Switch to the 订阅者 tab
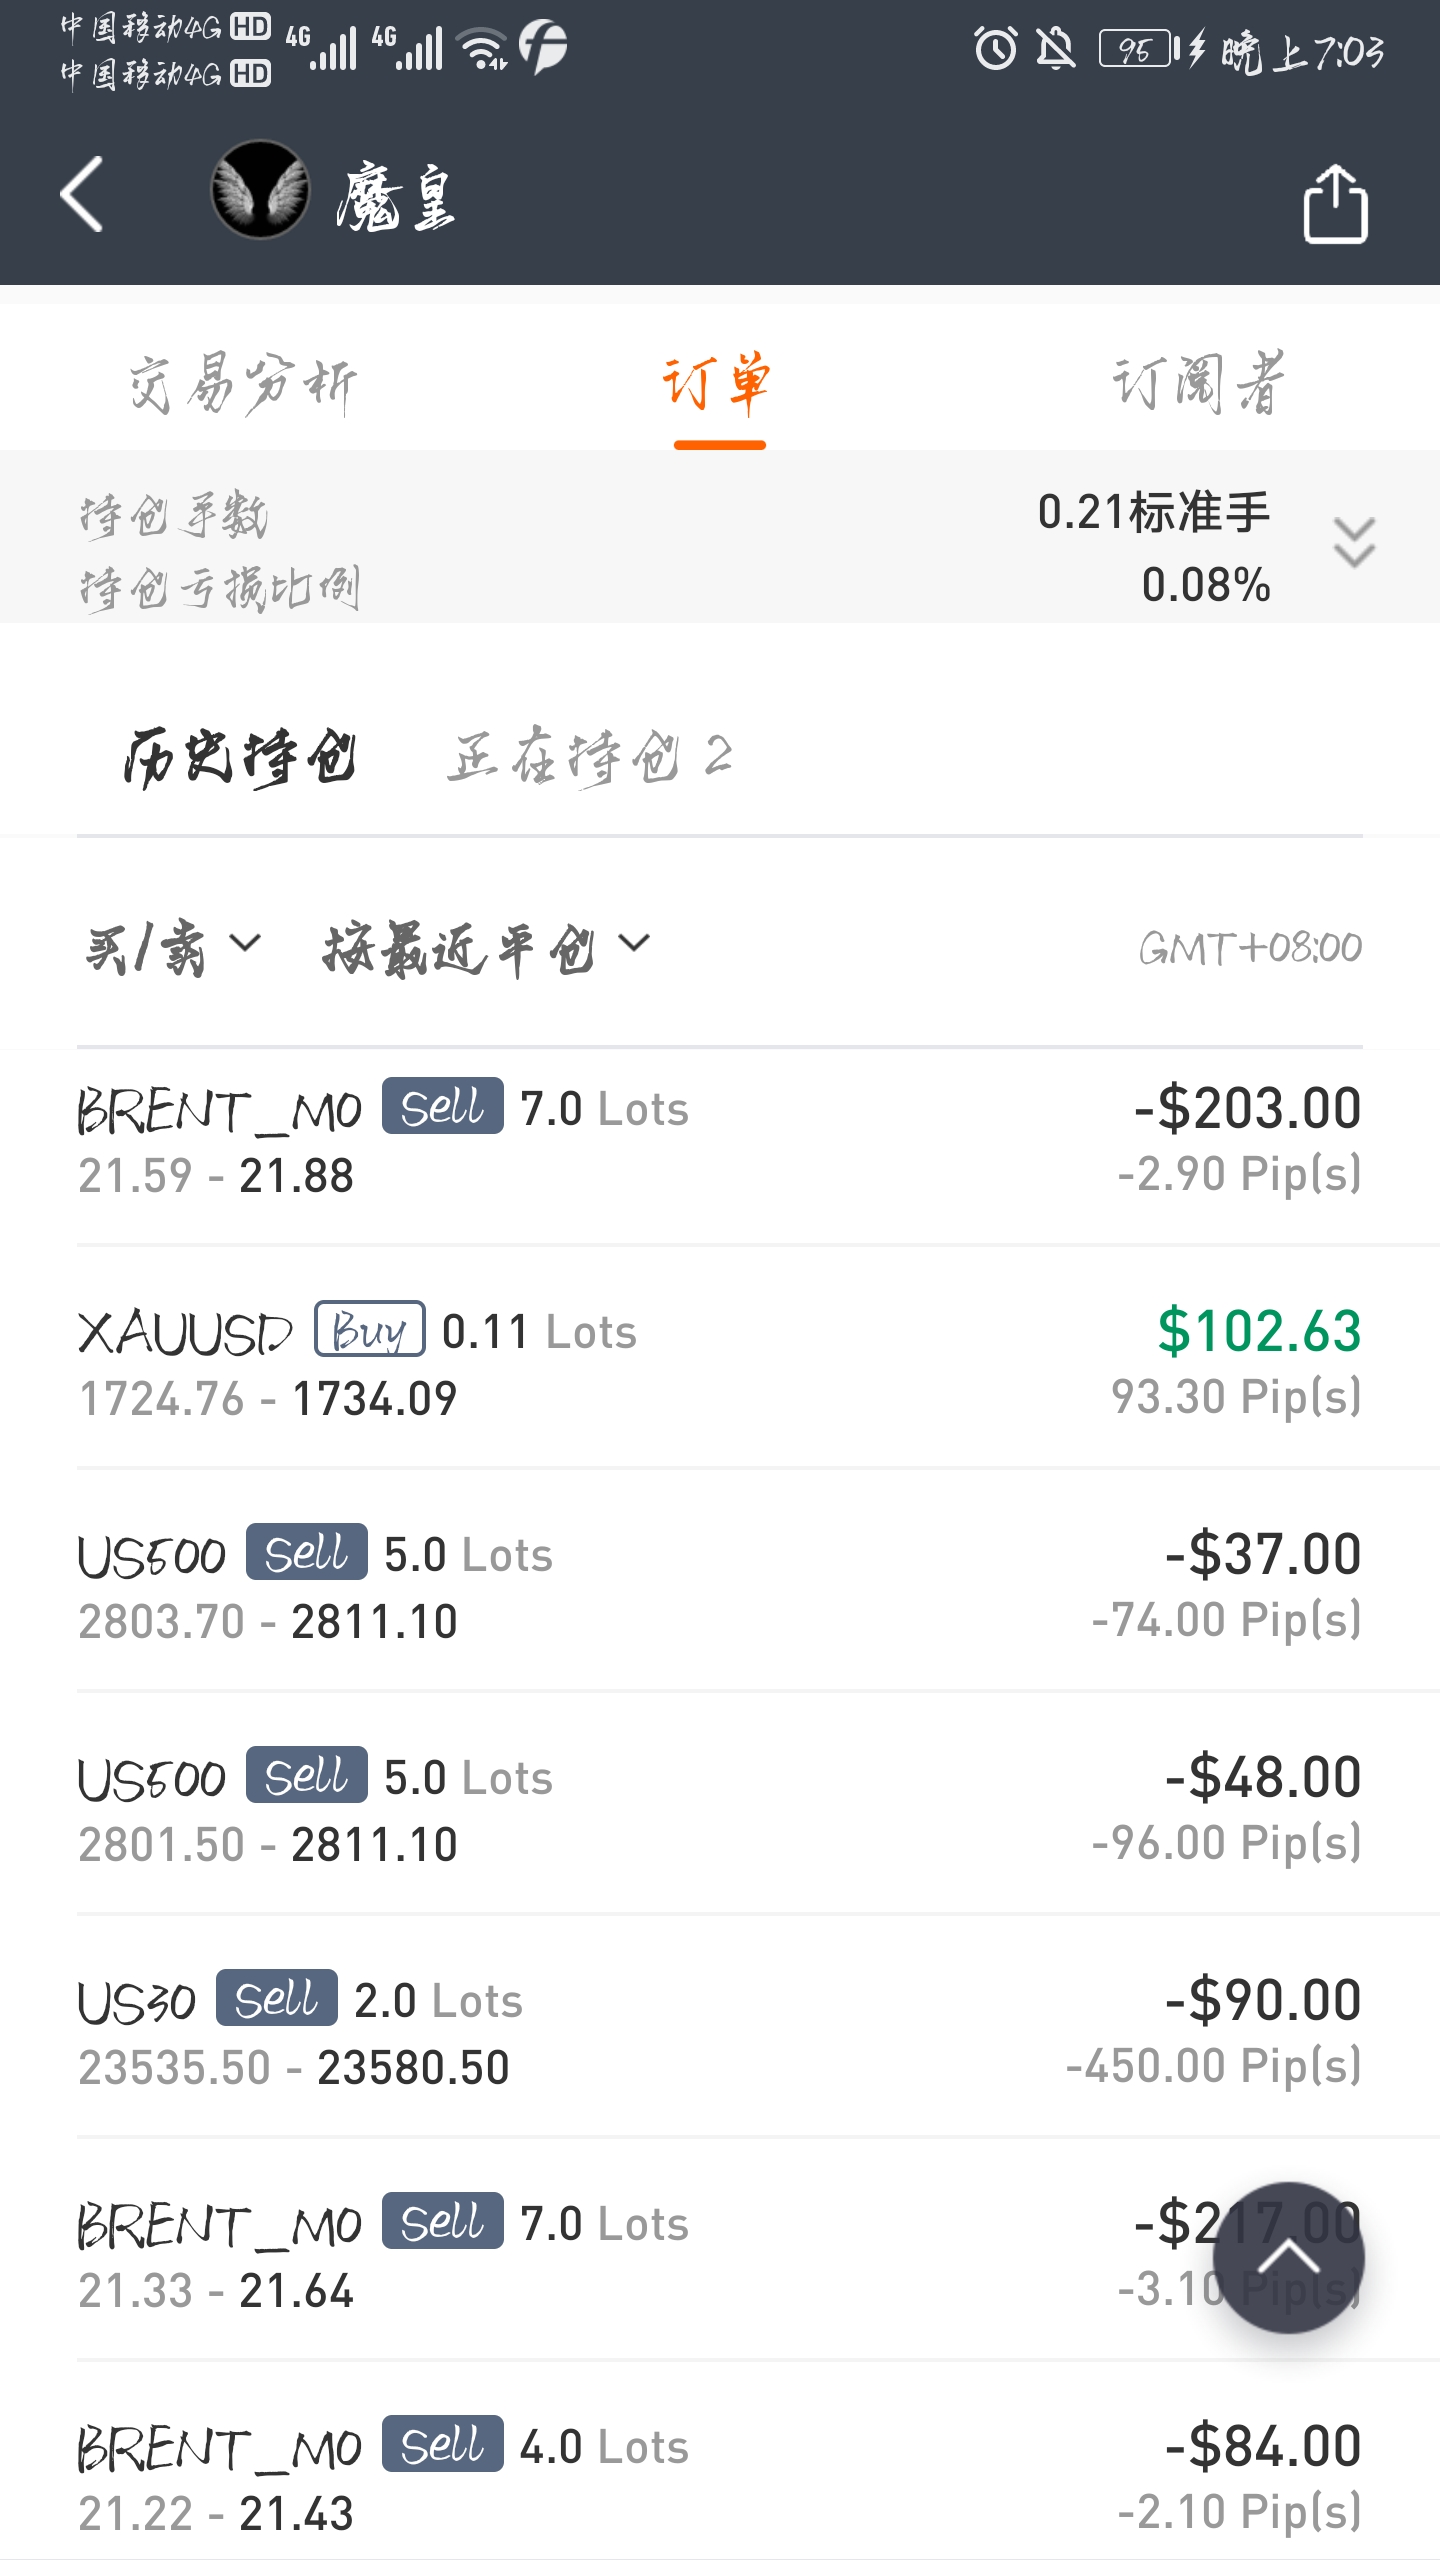The height and width of the screenshot is (2560, 1440). point(1198,384)
